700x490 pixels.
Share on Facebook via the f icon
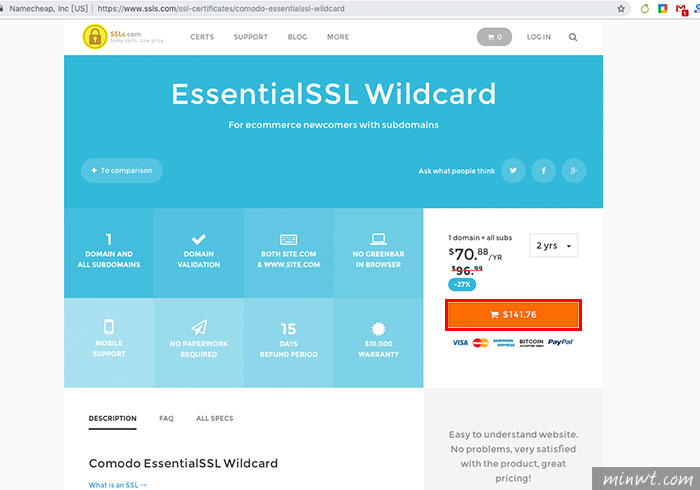[543, 170]
